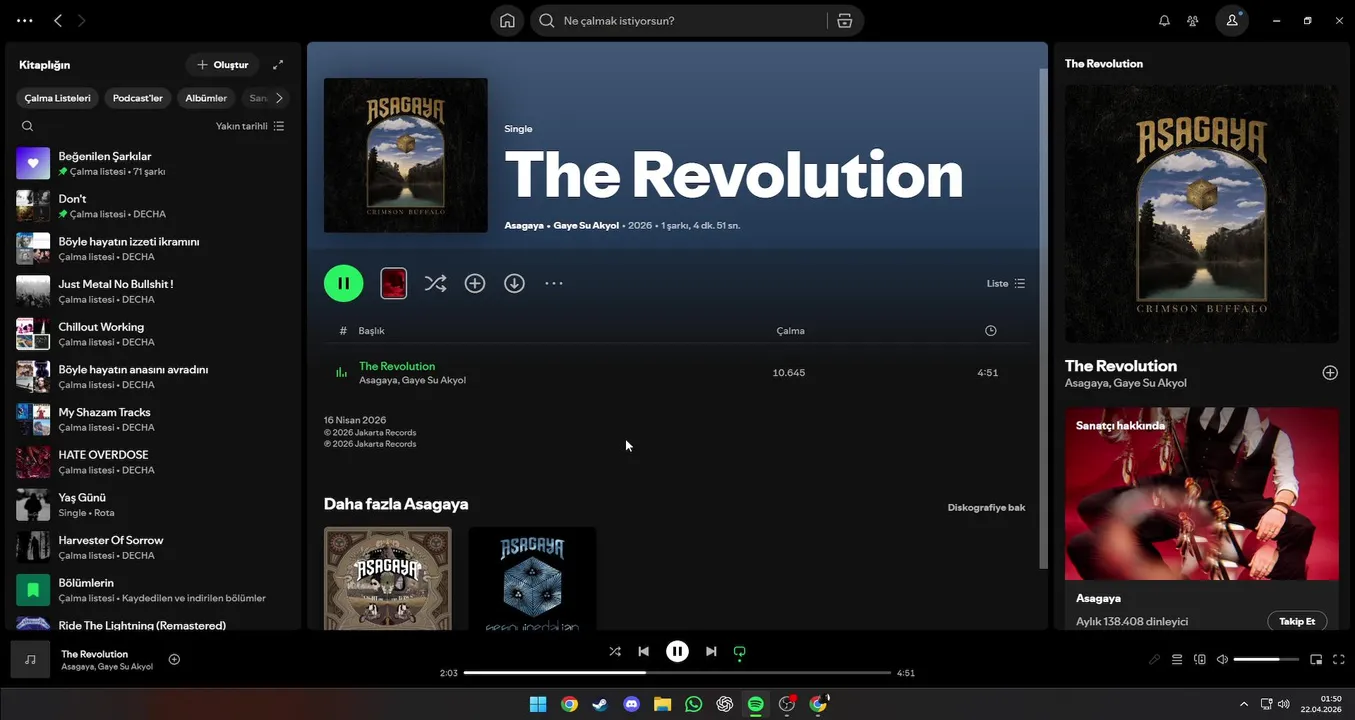Select The Revolution track row title
This screenshot has width=1355, height=720.
pyautogui.click(x=397, y=366)
